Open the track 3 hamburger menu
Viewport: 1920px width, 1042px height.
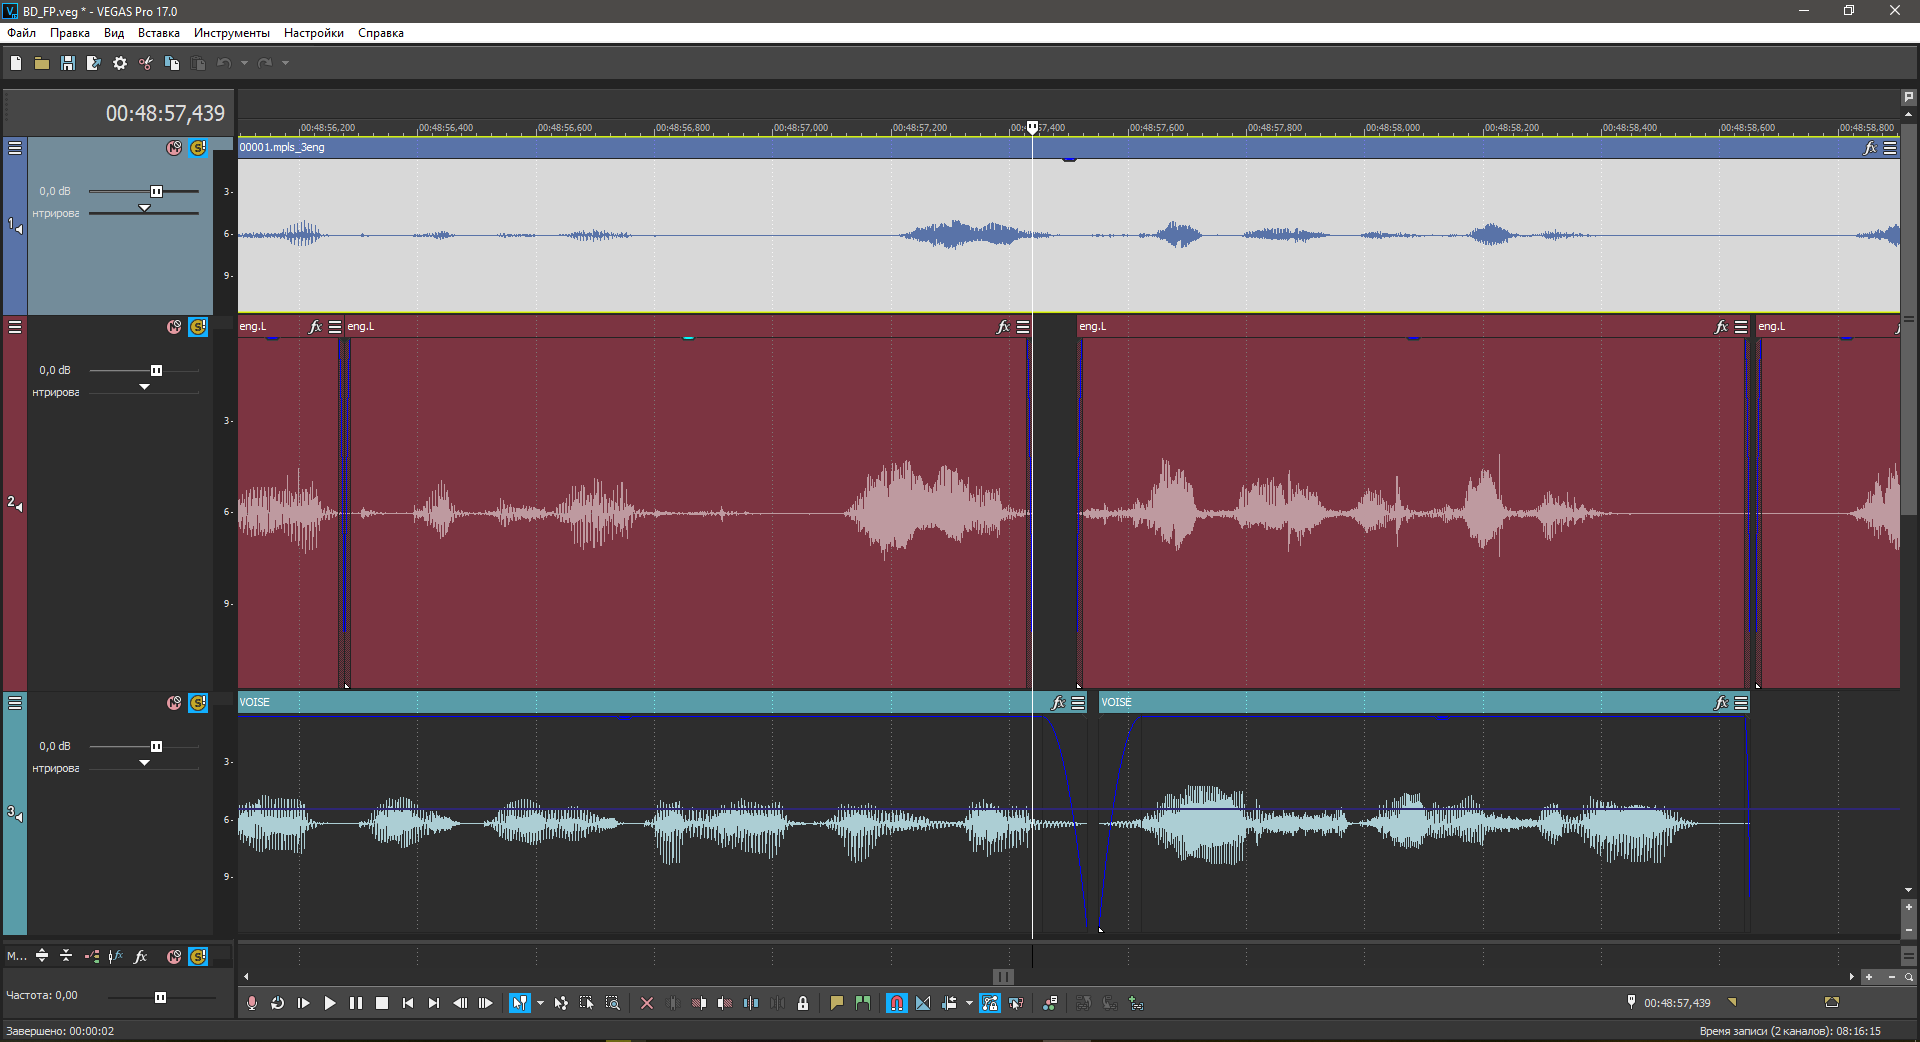pyautogui.click(x=15, y=704)
